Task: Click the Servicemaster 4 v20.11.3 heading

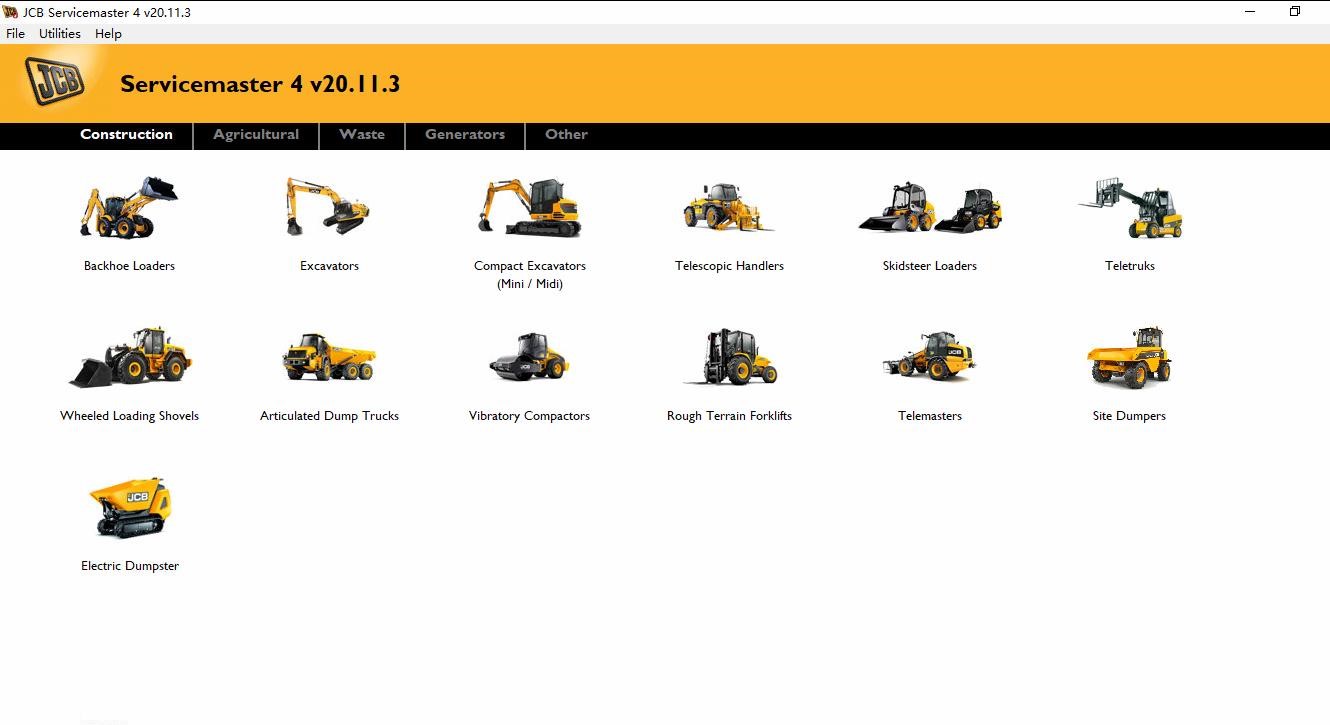Action: pyautogui.click(x=260, y=84)
